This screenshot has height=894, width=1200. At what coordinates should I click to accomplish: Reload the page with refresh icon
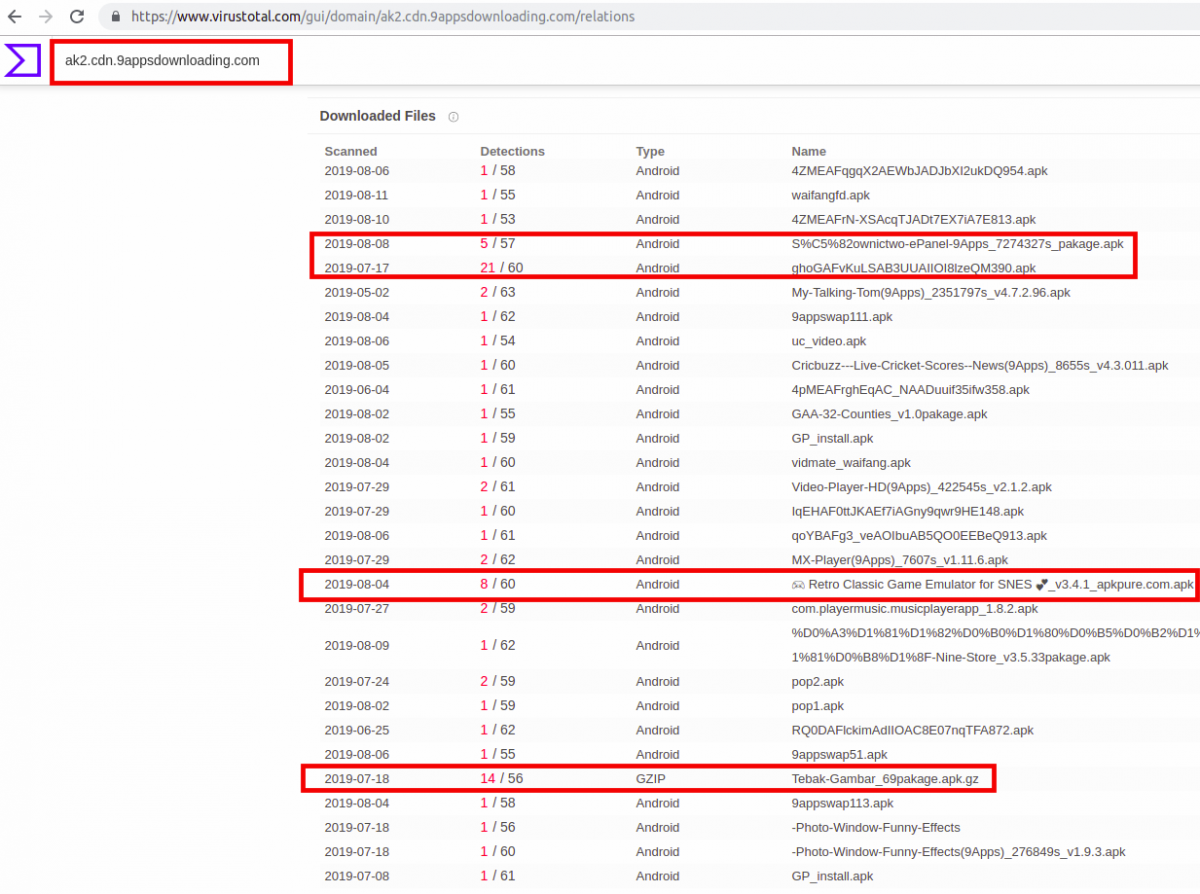coord(76,17)
